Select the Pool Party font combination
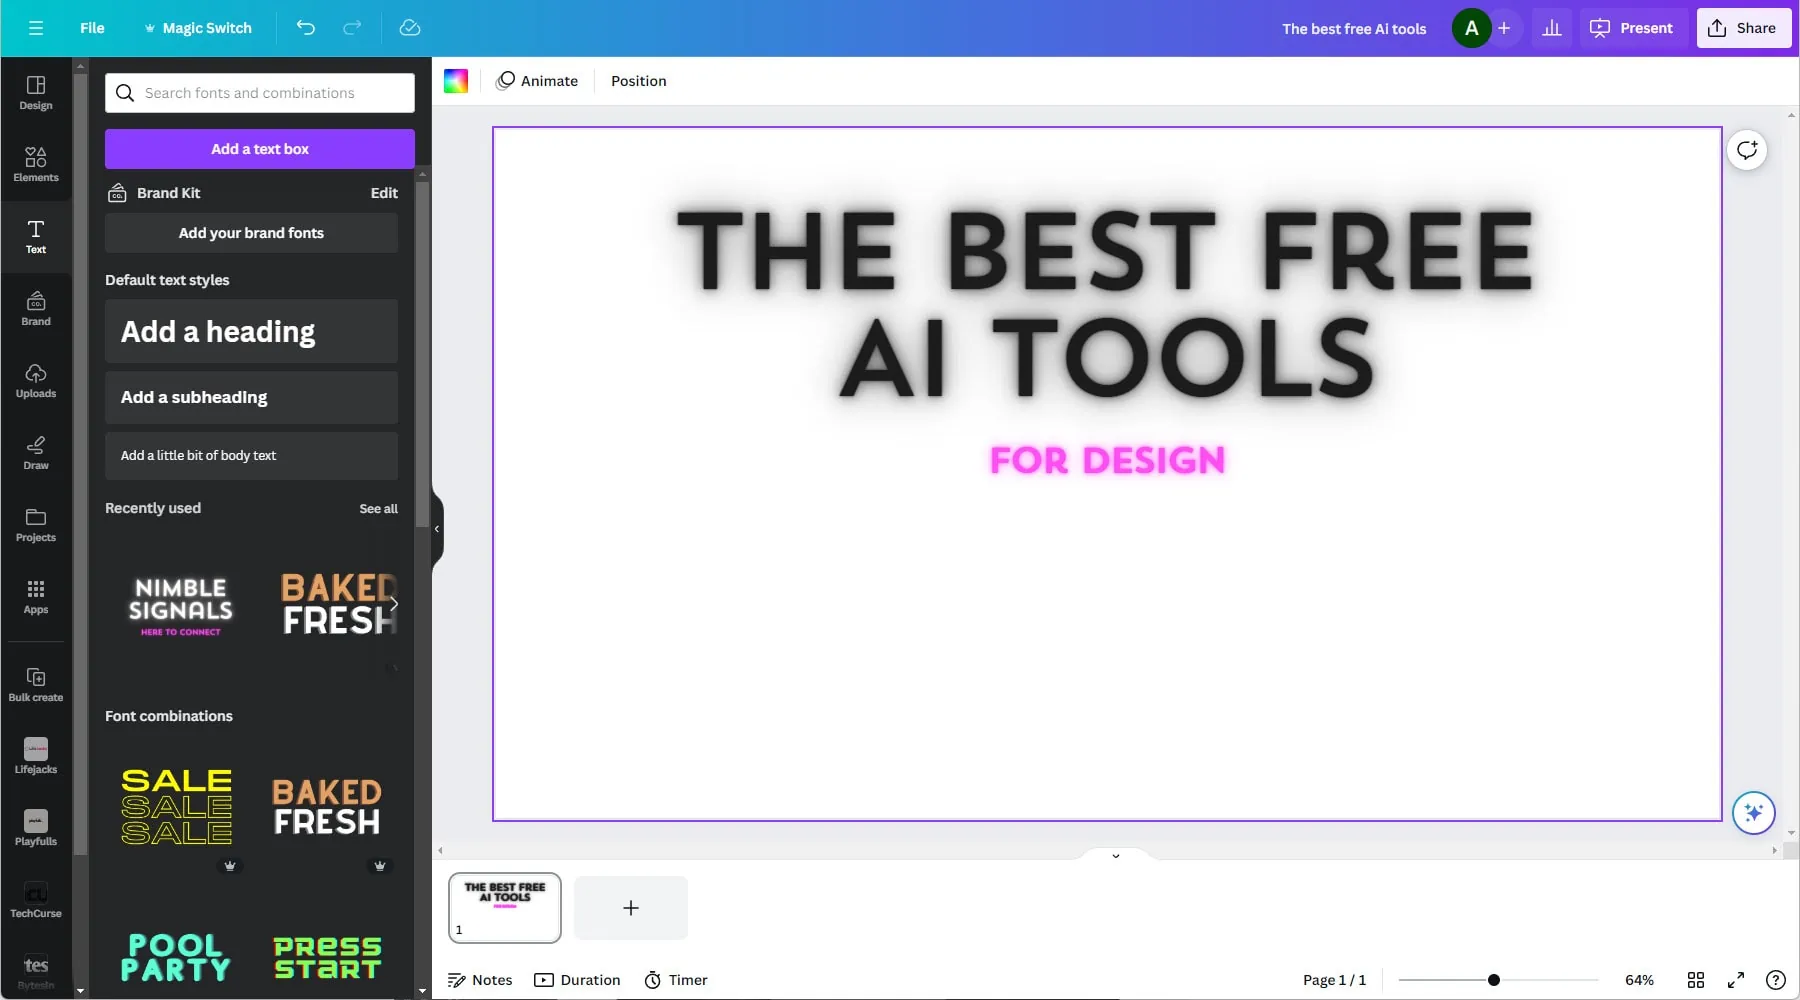 [x=176, y=957]
